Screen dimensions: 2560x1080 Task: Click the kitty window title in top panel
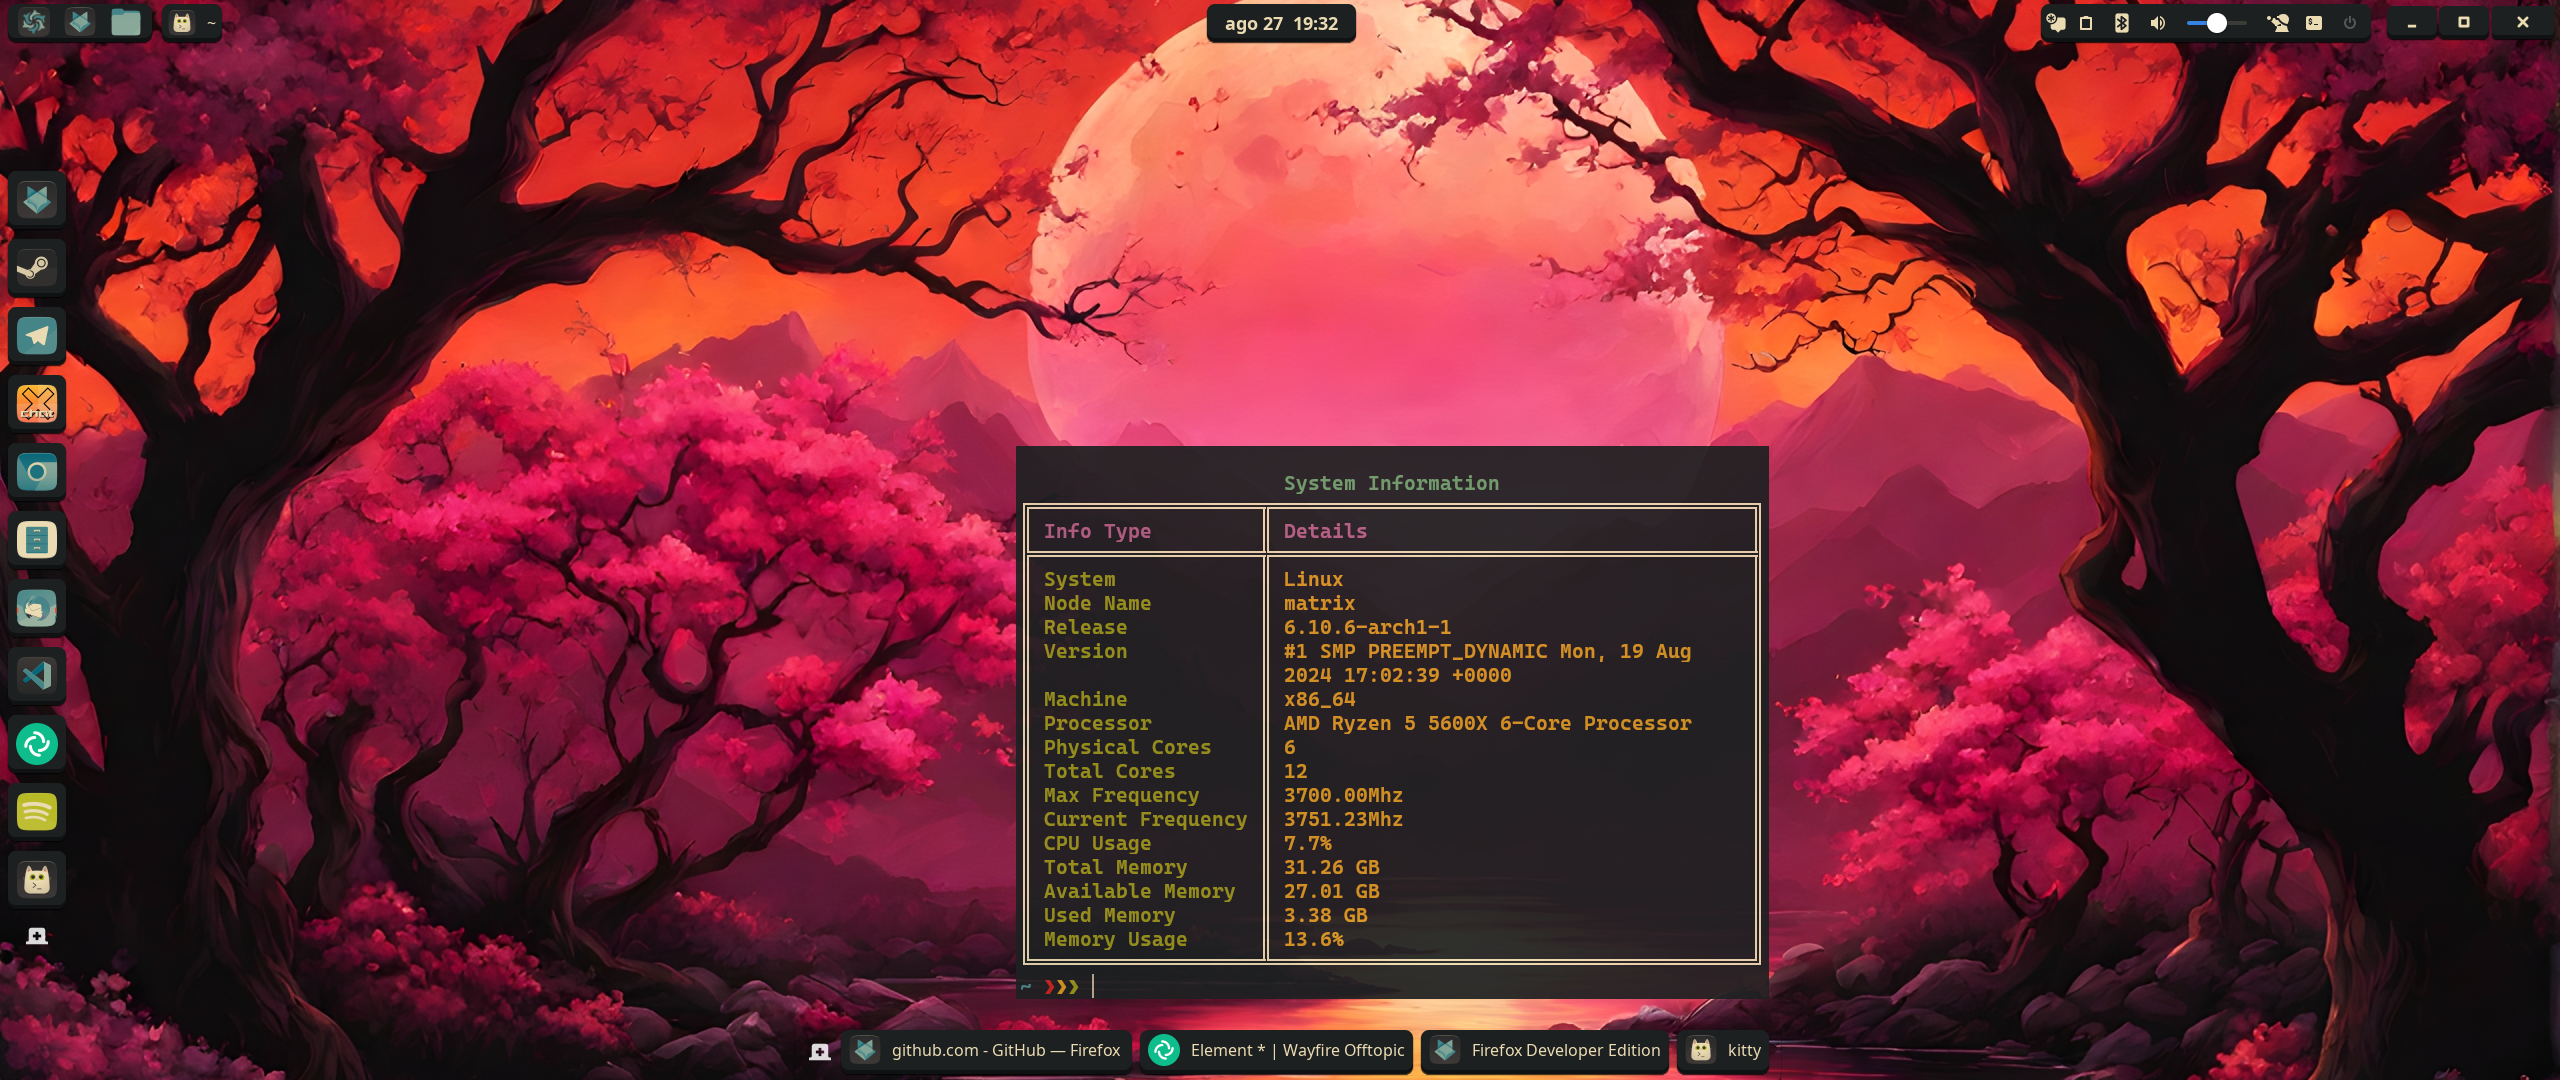click(194, 22)
